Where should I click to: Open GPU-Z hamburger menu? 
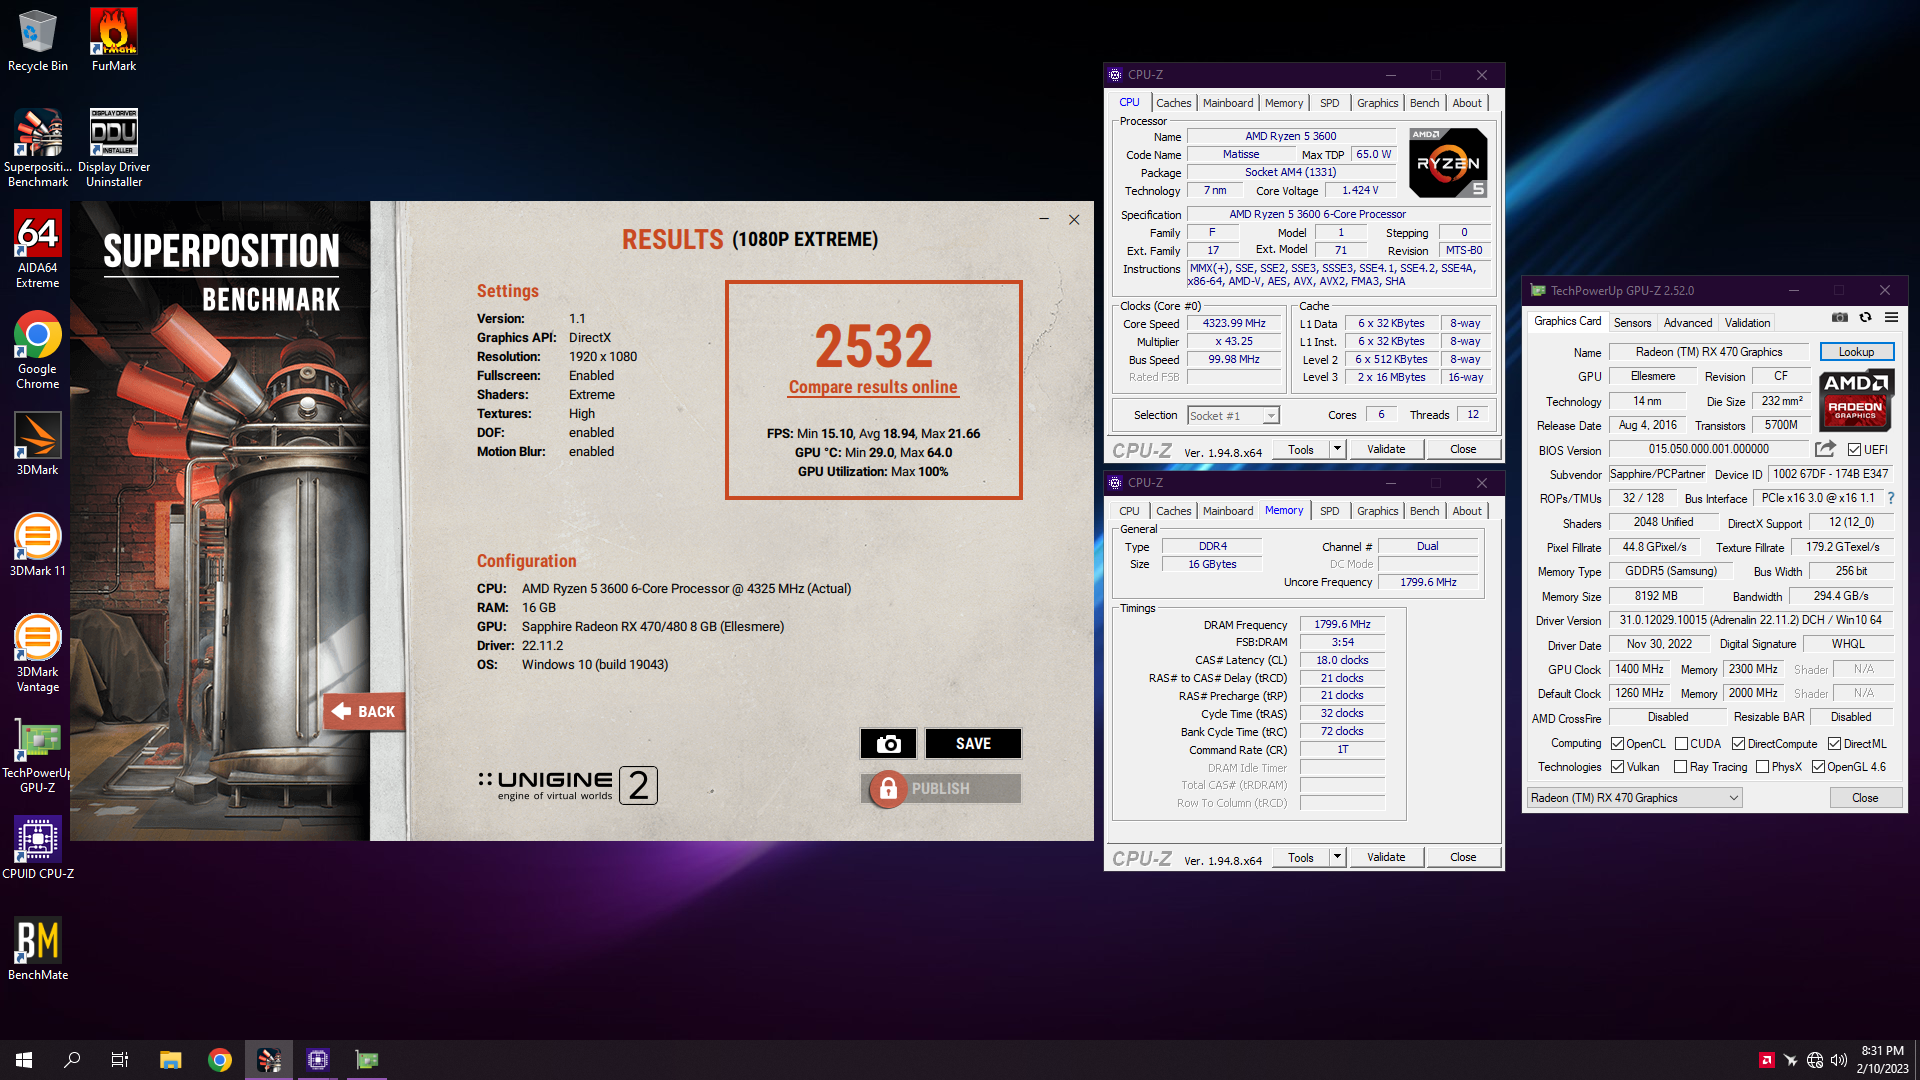click(1891, 318)
